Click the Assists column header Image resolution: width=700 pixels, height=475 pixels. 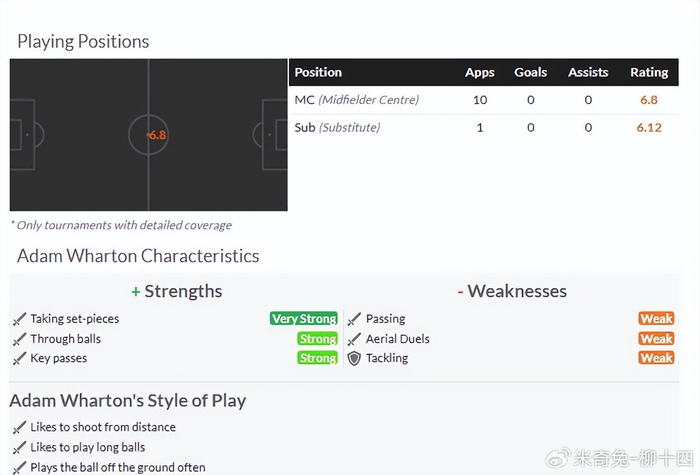[588, 72]
